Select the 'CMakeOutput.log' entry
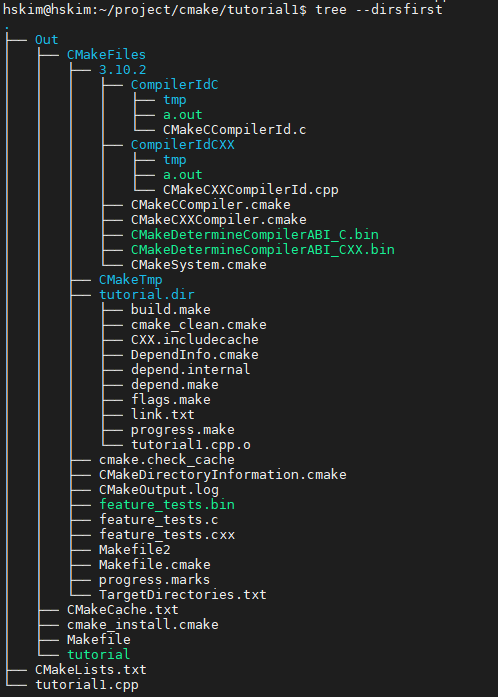Image resolution: width=498 pixels, height=697 pixels. coord(159,489)
